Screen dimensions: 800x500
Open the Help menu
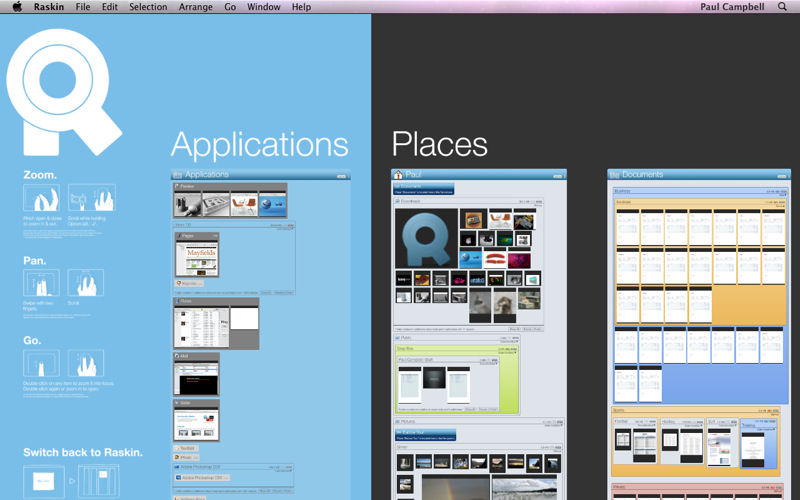click(302, 7)
